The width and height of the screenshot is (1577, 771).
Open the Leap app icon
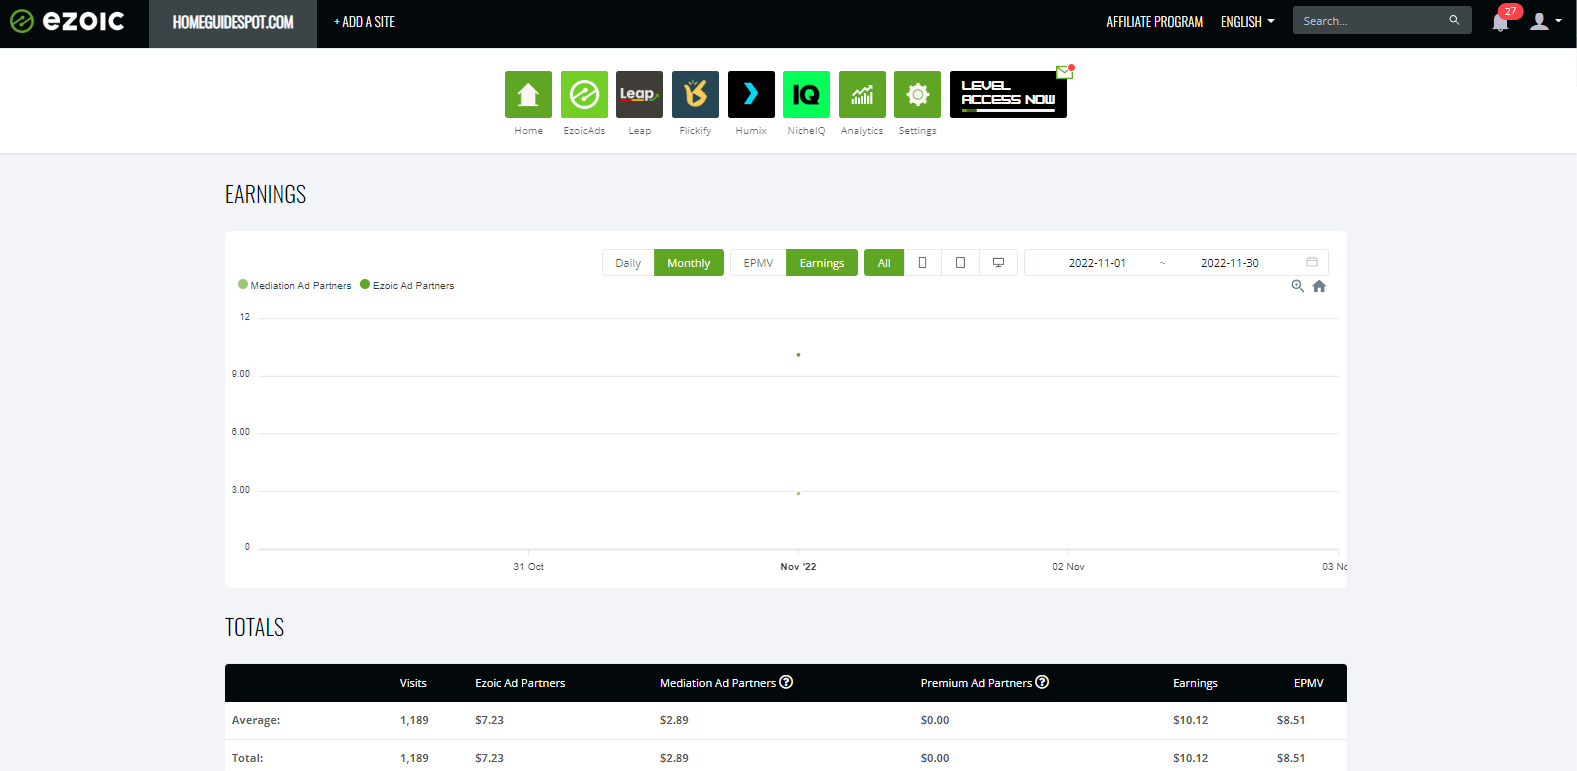click(640, 94)
